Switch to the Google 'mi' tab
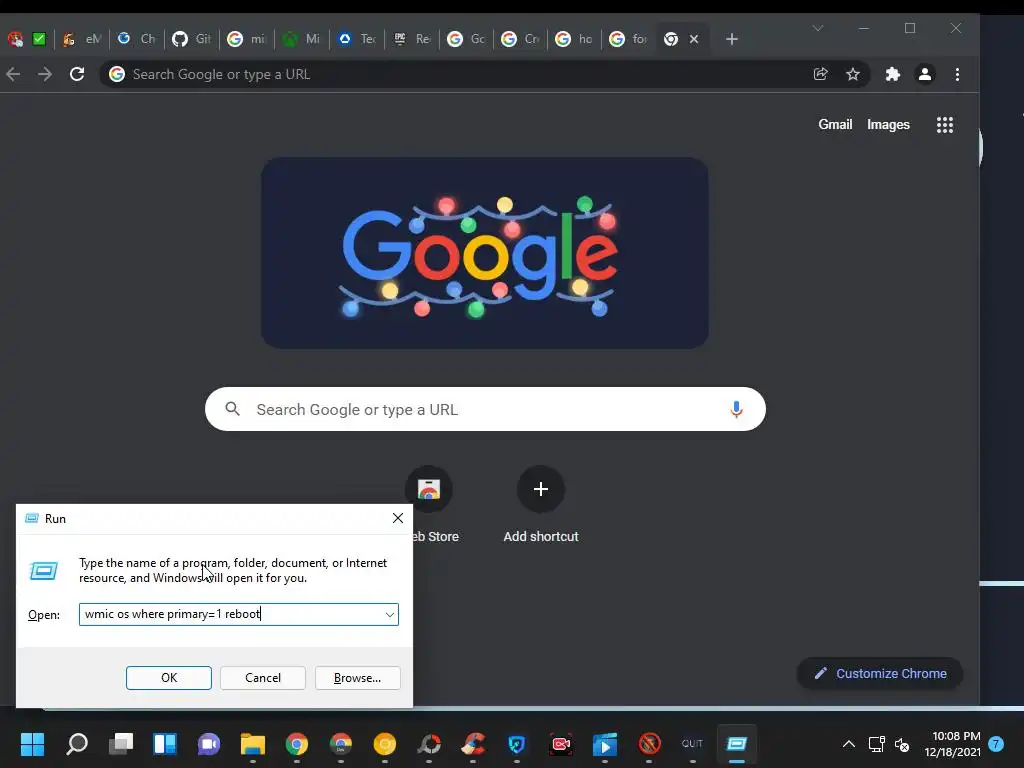Image resolution: width=1024 pixels, height=768 pixels. tap(246, 39)
